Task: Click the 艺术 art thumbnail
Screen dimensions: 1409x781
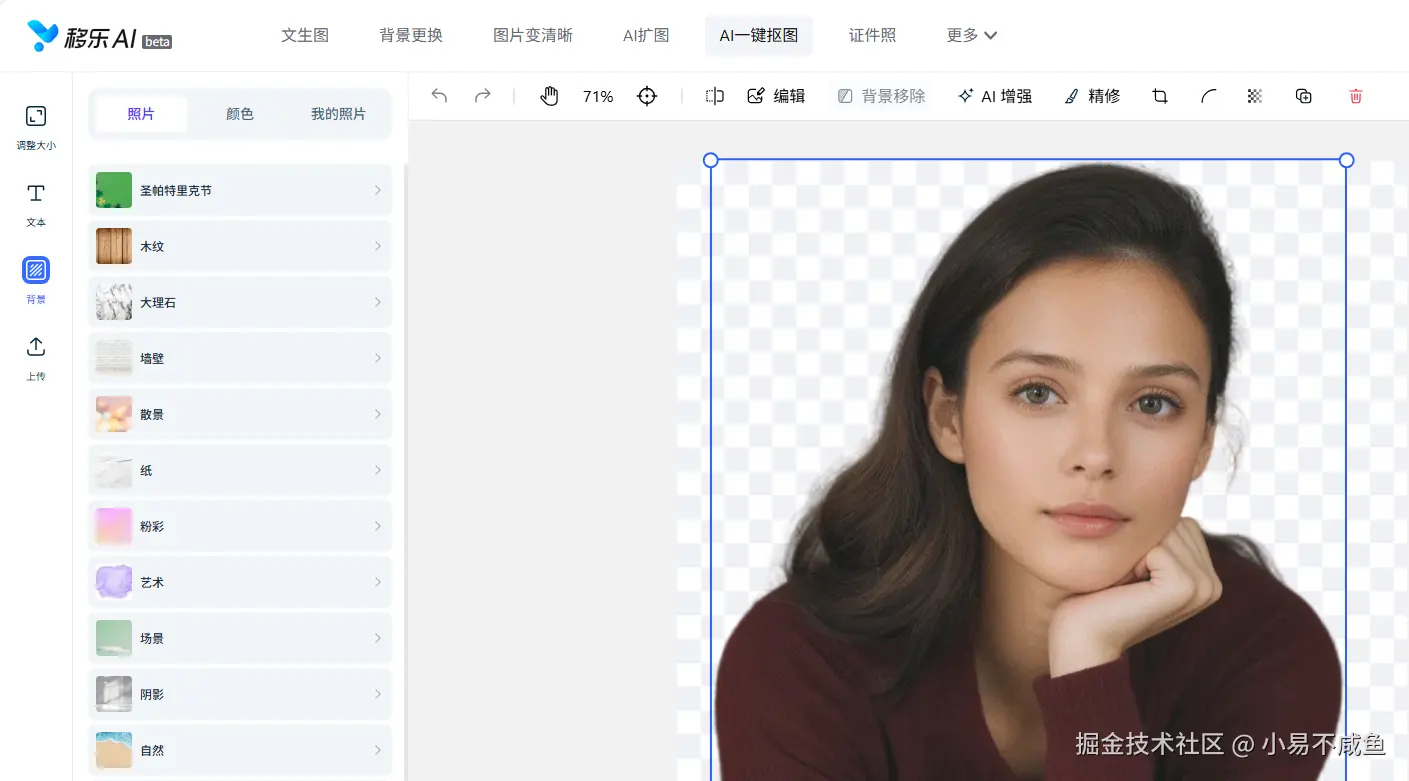Action: [114, 582]
